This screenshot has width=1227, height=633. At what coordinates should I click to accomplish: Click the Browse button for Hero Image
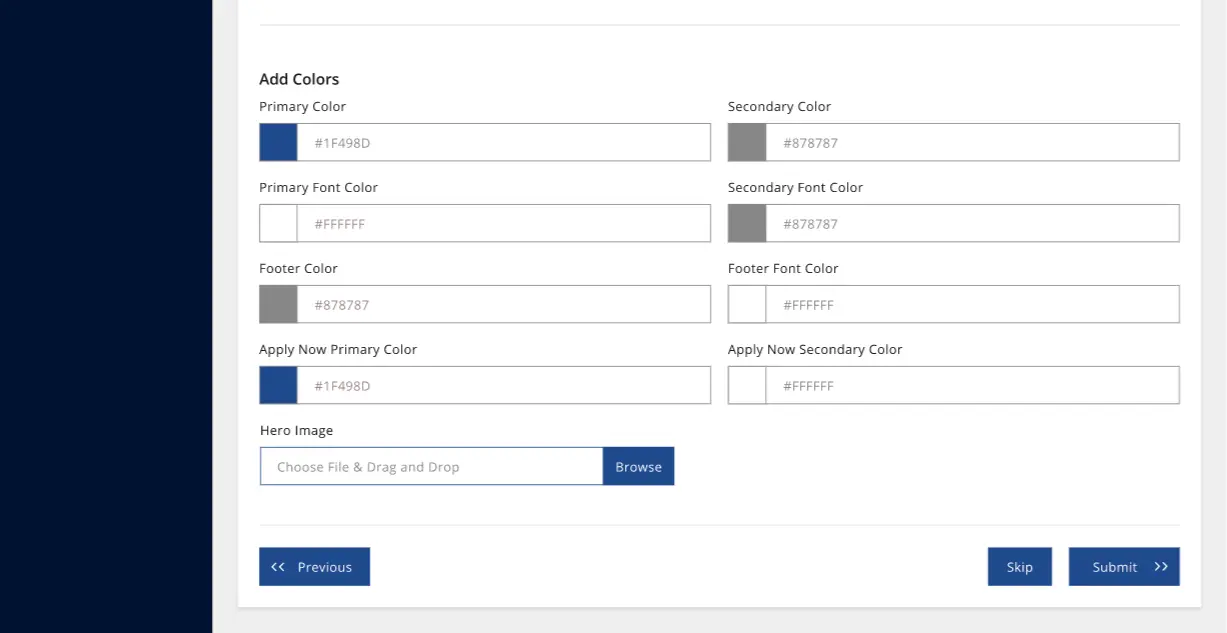click(639, 466)
